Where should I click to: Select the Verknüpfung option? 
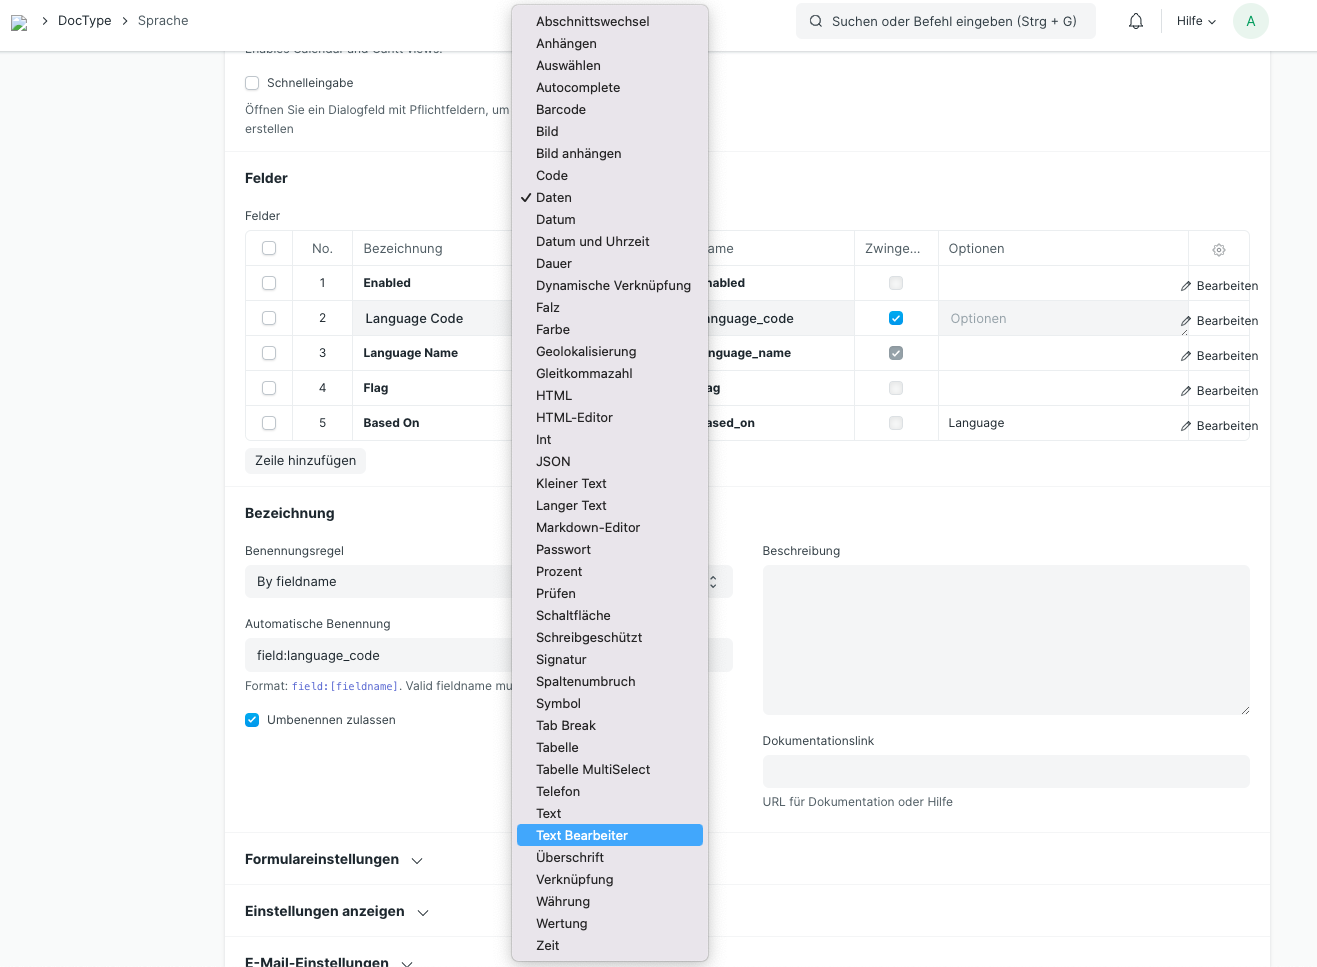pos(610,879)
